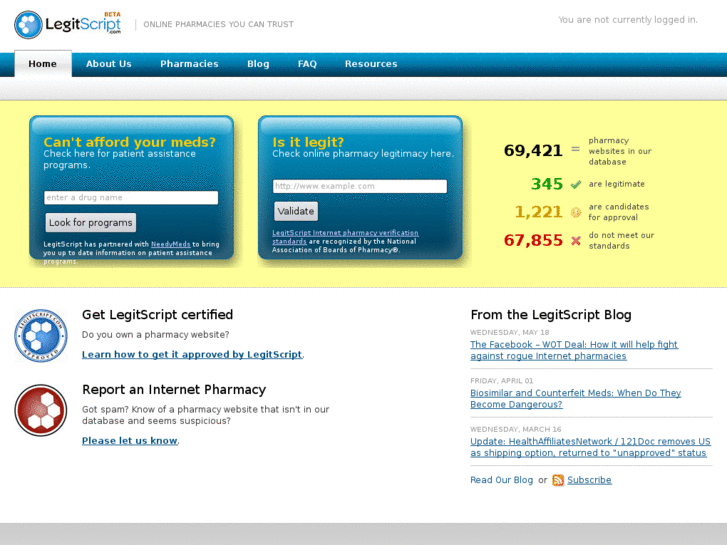Image resolution: width=727 pixels, height=545 pixels.
Task: Click the Look for programs button
Action: pos(91,223)
